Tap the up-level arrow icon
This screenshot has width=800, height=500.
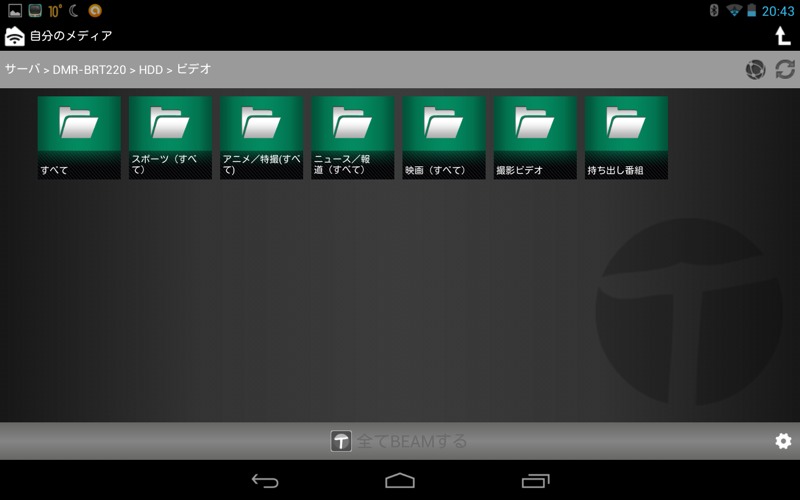tap(782, 36)
